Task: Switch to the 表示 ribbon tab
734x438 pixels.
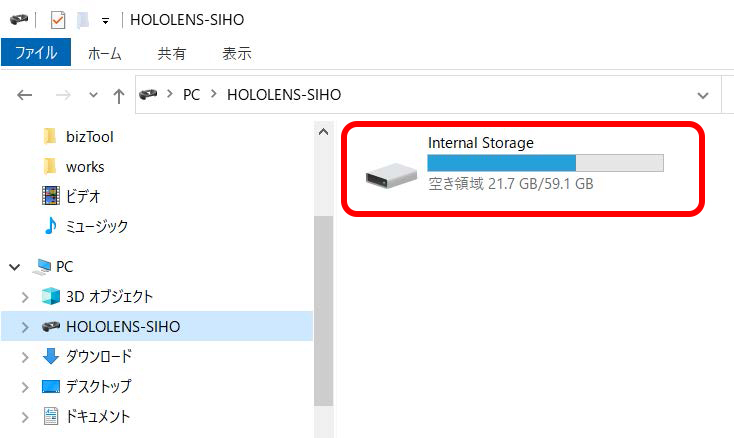Action: click(237, 53)
